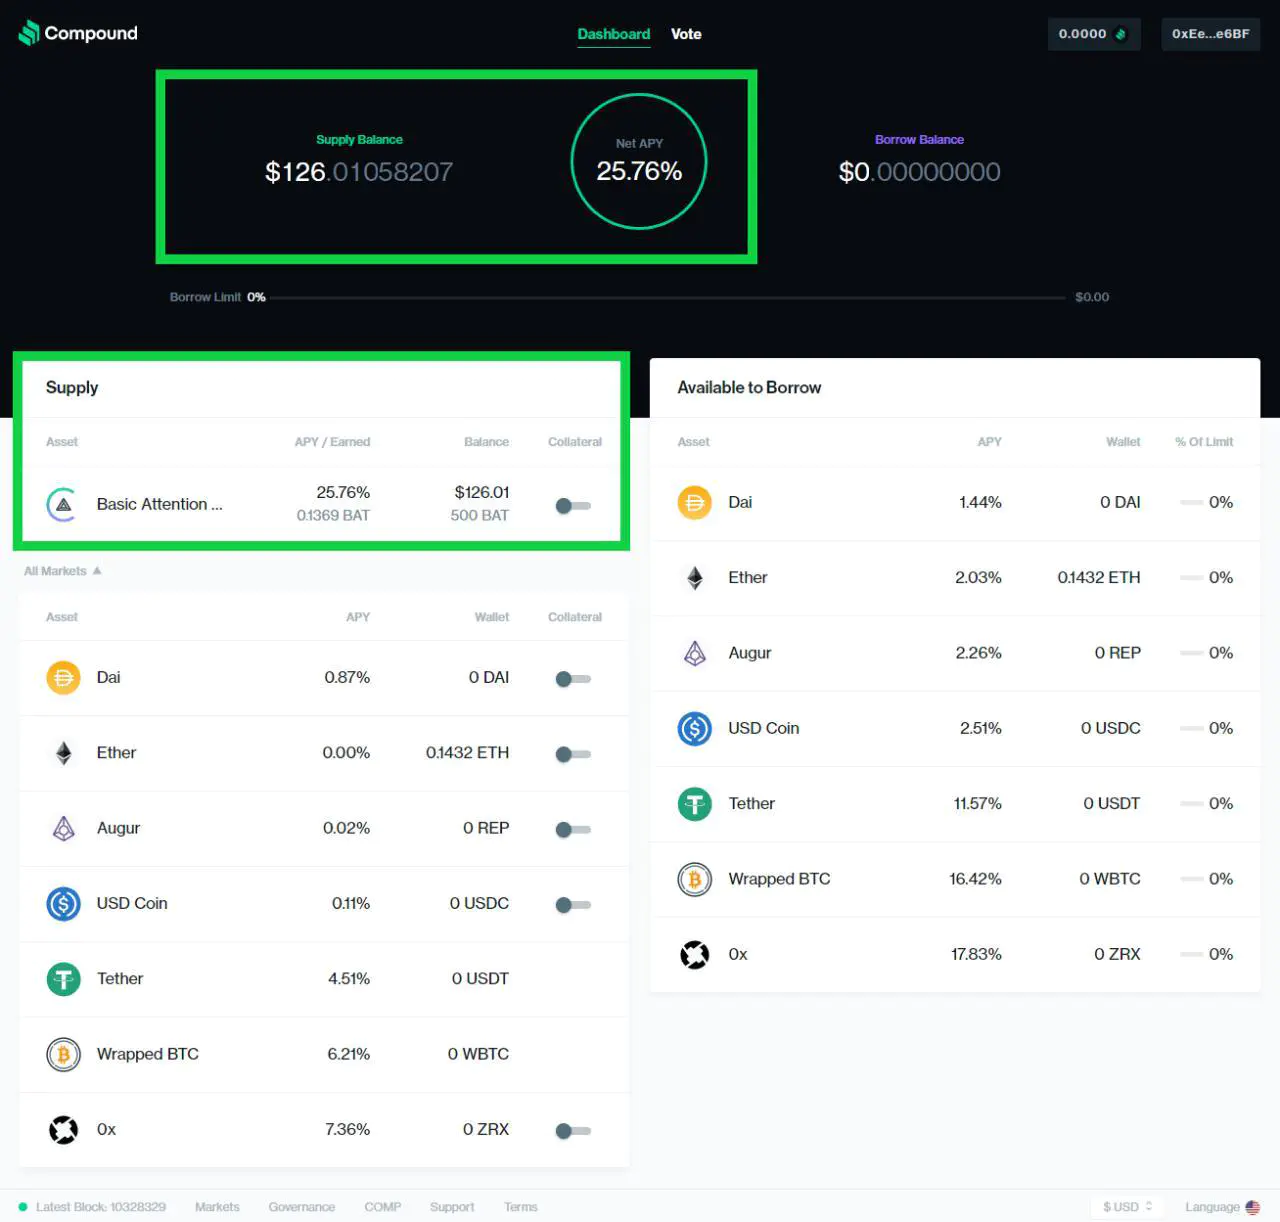This screenshot has height=1222, width=1280.
Task: Click the 0.1432 ETH wallet value in Supply
Action: coord(467,753)
